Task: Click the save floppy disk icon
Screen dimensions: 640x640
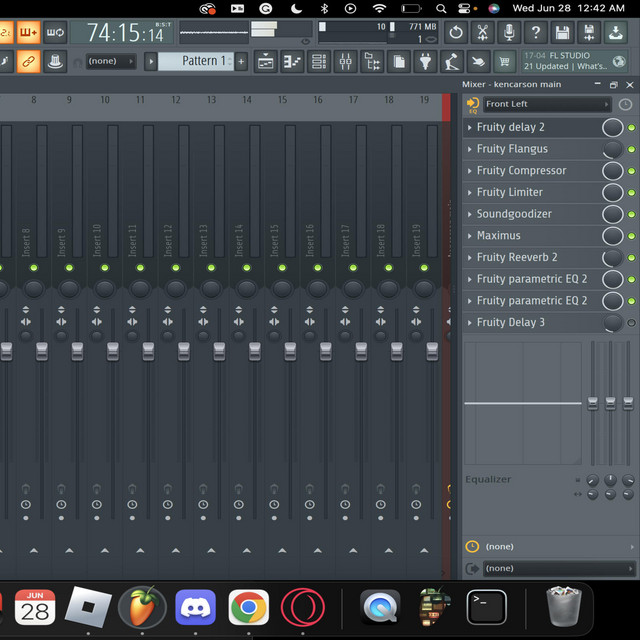Action: pos(562,33)
